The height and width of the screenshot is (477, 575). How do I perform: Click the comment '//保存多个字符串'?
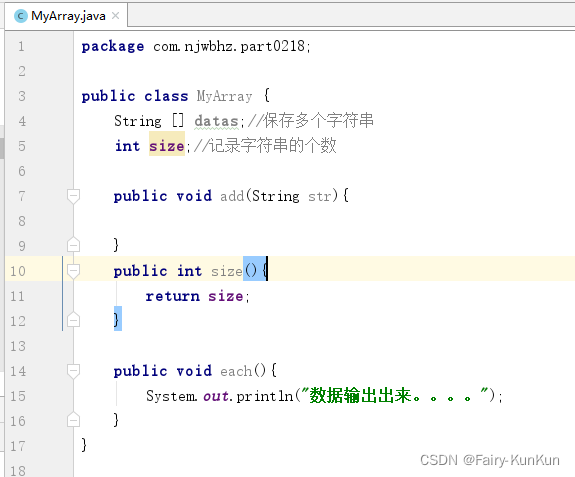(311, 121)
